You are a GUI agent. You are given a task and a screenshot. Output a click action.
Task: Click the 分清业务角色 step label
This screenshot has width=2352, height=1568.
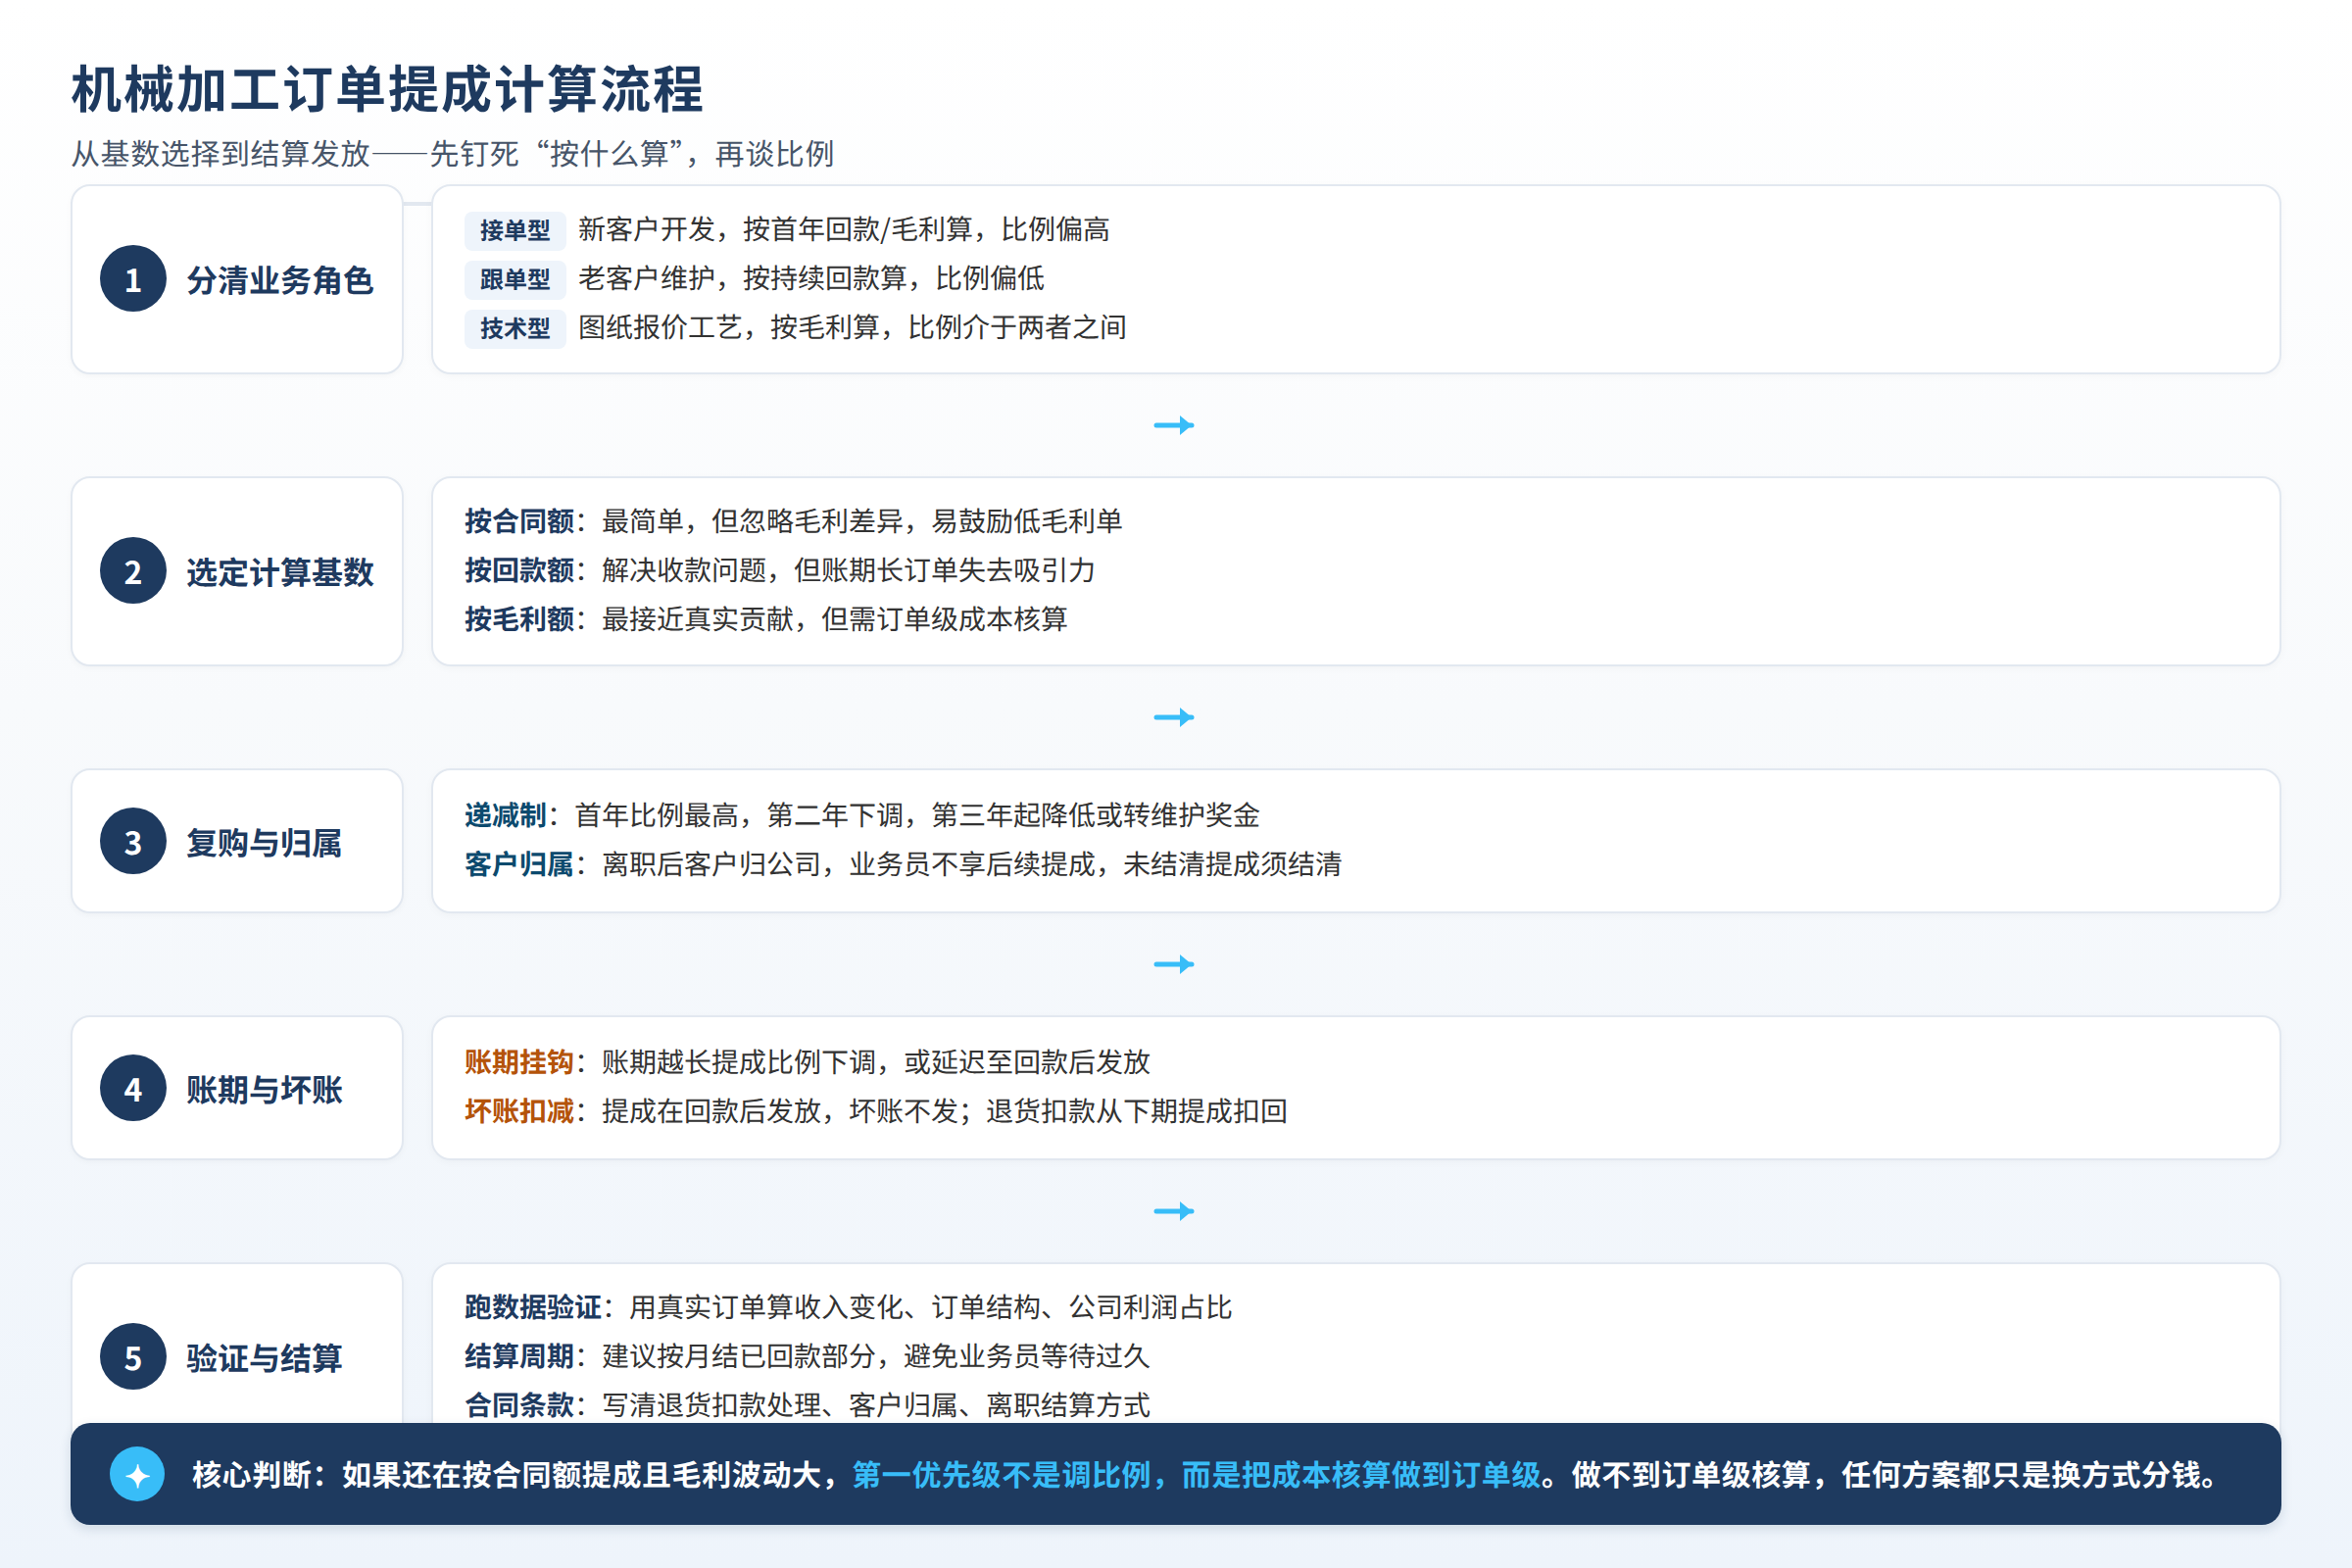click(x=280, y=280)
